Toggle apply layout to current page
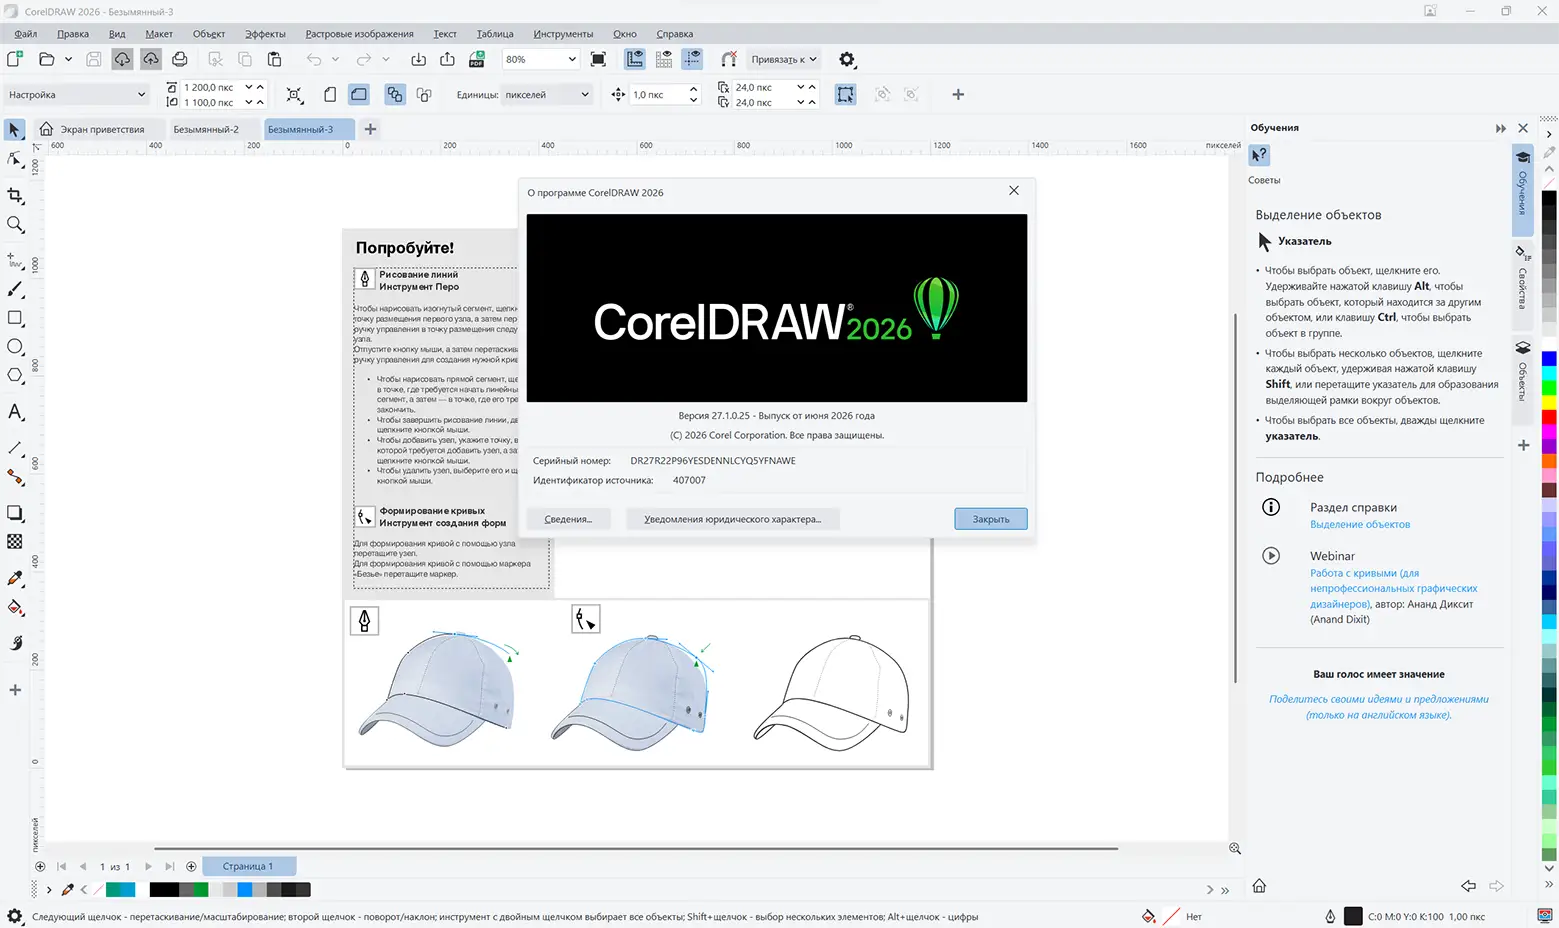Screen dimensions: 1559x928 (424, 94)
